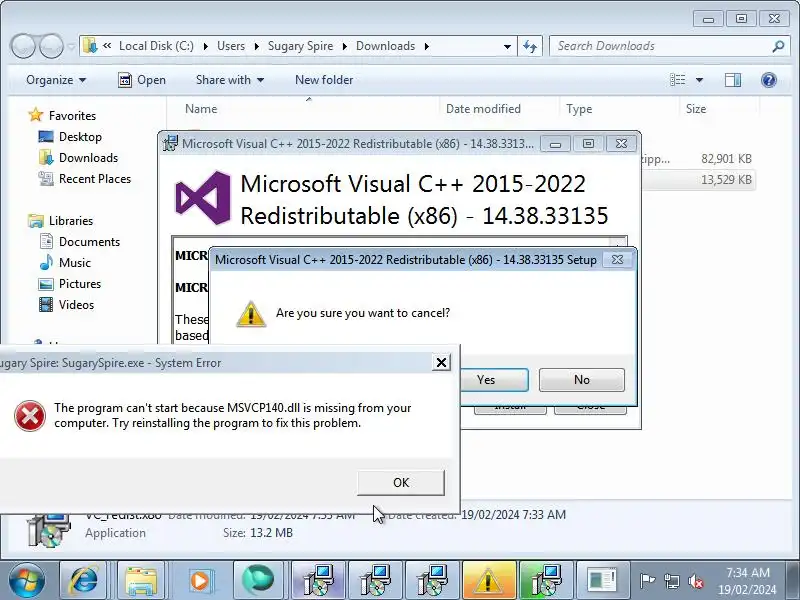Click Users in the address path

pos(231,46)
